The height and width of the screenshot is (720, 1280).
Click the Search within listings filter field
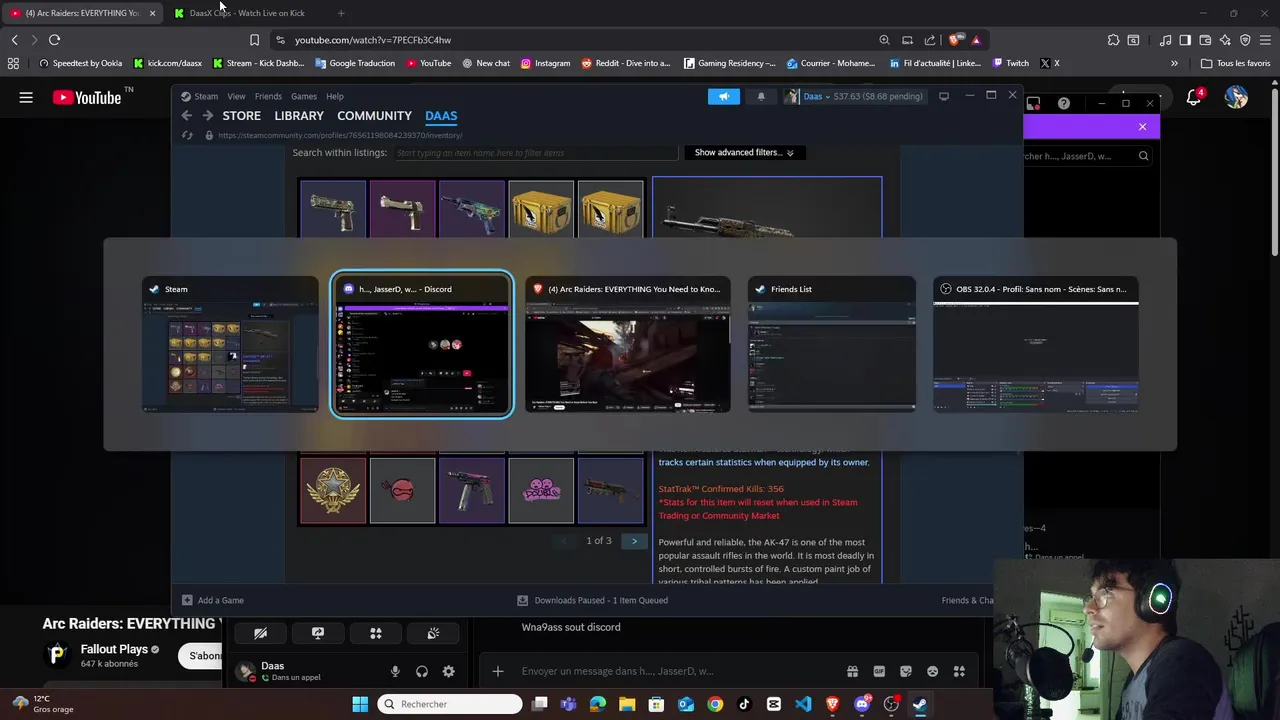click(x=536, y=153)
